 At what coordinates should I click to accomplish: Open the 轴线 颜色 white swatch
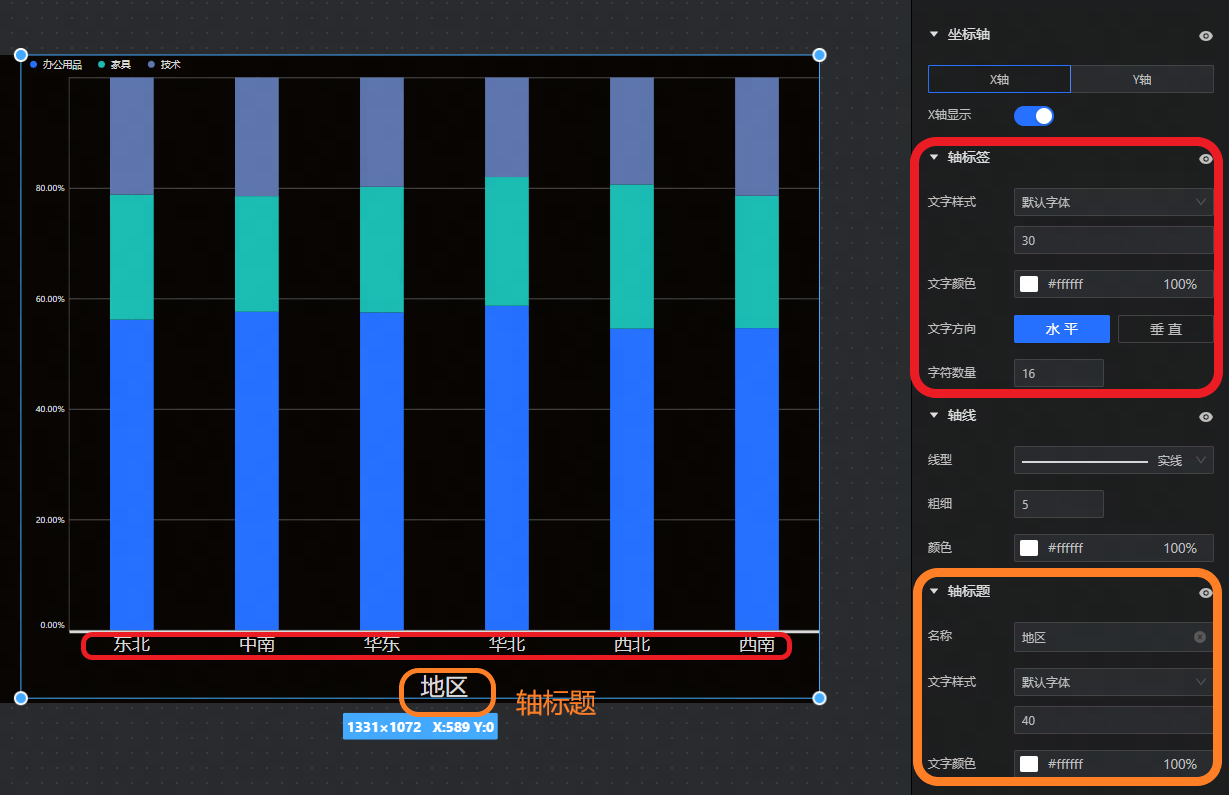(1029, 548)
